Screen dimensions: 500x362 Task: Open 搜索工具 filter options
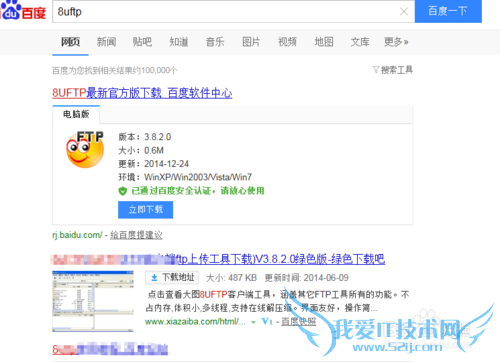pos(393,70)
